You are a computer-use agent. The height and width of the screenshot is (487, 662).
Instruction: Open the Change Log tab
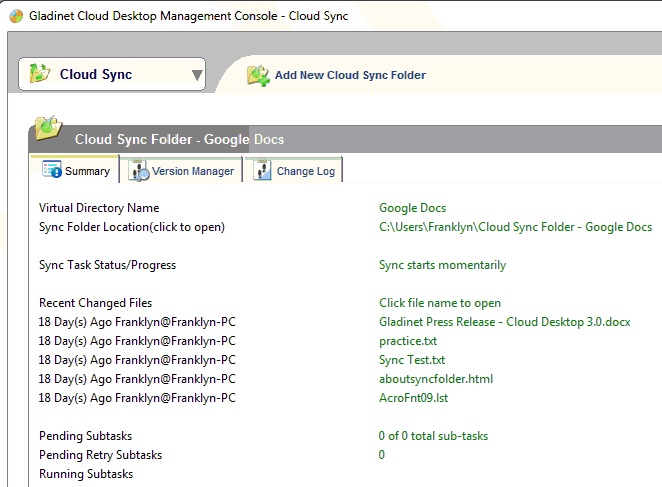point(293,170)
